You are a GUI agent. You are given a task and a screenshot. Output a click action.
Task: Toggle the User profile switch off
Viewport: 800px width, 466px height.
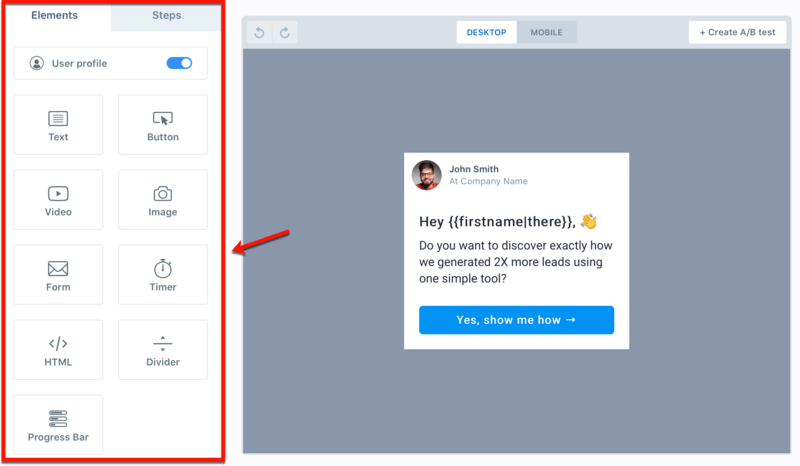[179, 63]
